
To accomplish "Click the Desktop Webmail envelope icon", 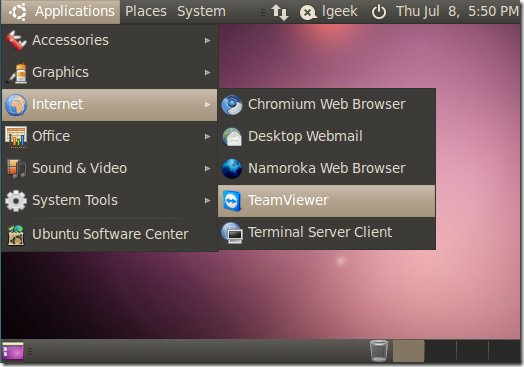I will (x=232, y=137).
